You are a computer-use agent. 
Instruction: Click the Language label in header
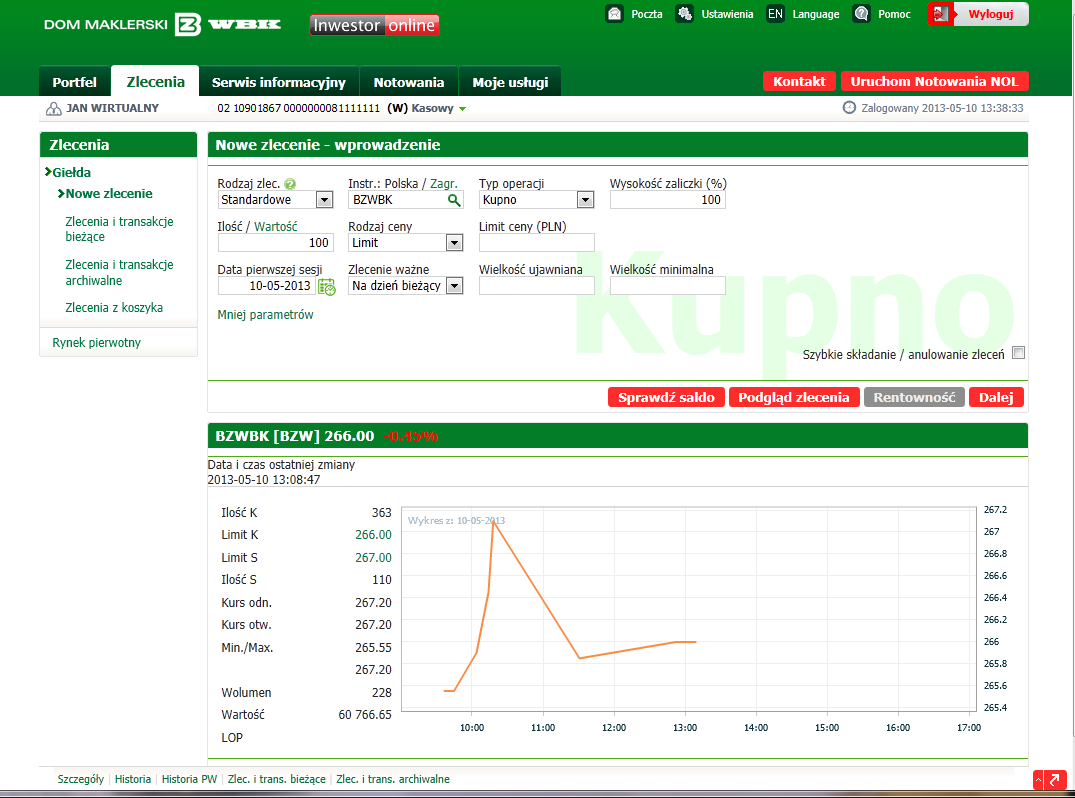click(x=816, y=14)
